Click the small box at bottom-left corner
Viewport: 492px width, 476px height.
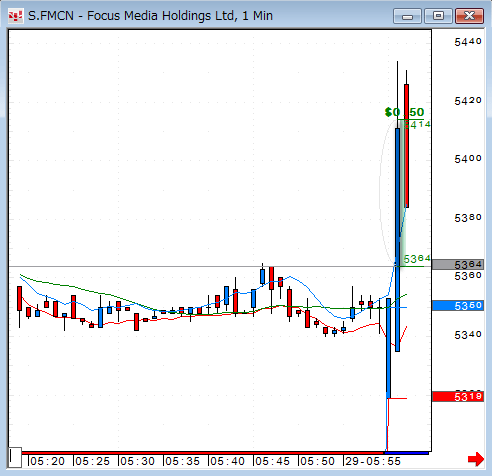click(x=15, y=457)
